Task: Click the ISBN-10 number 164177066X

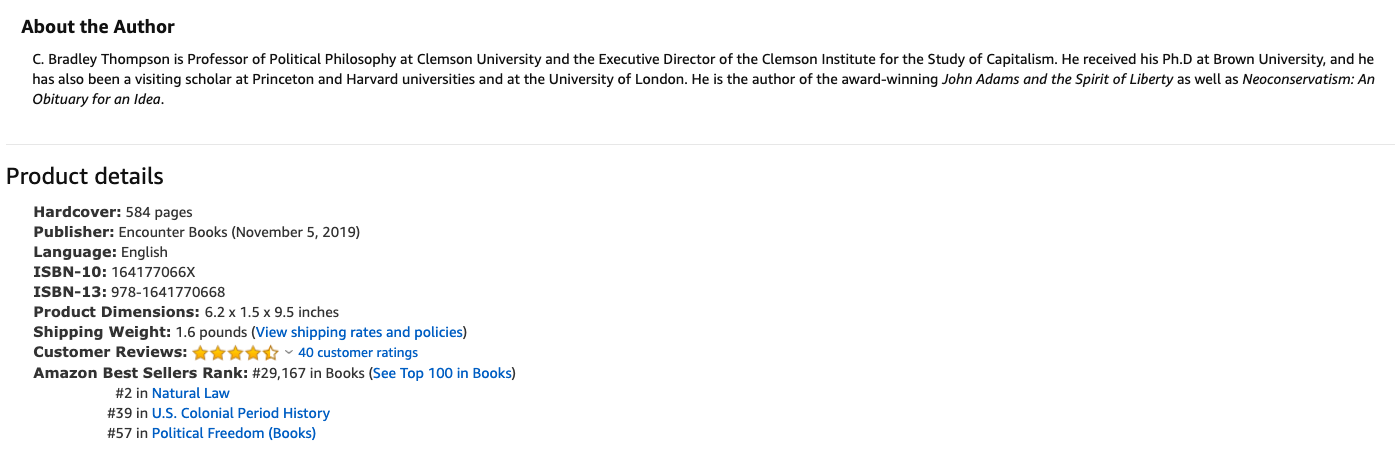Action: click(x=154, y=272)
